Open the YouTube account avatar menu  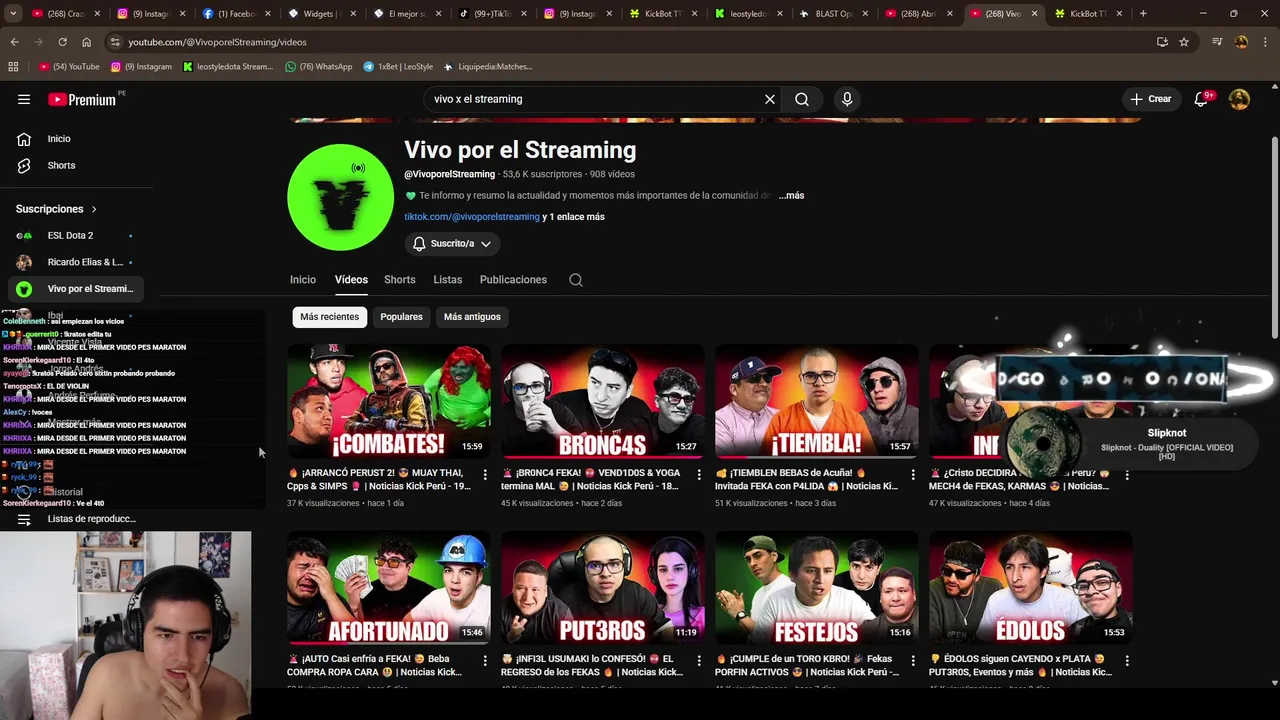tap(1239, 99)
